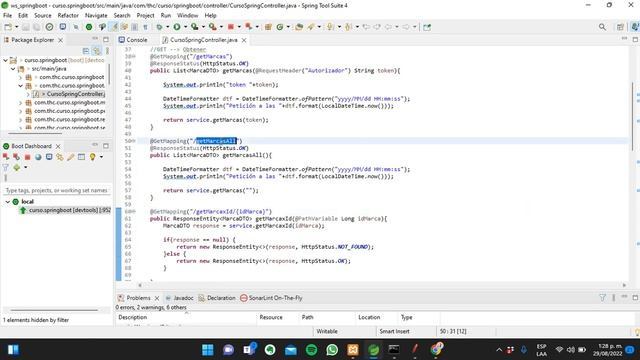Click the editor vertical scrollbar
Image resolution: width=640 pixels, height=360 pixels.
632,116
